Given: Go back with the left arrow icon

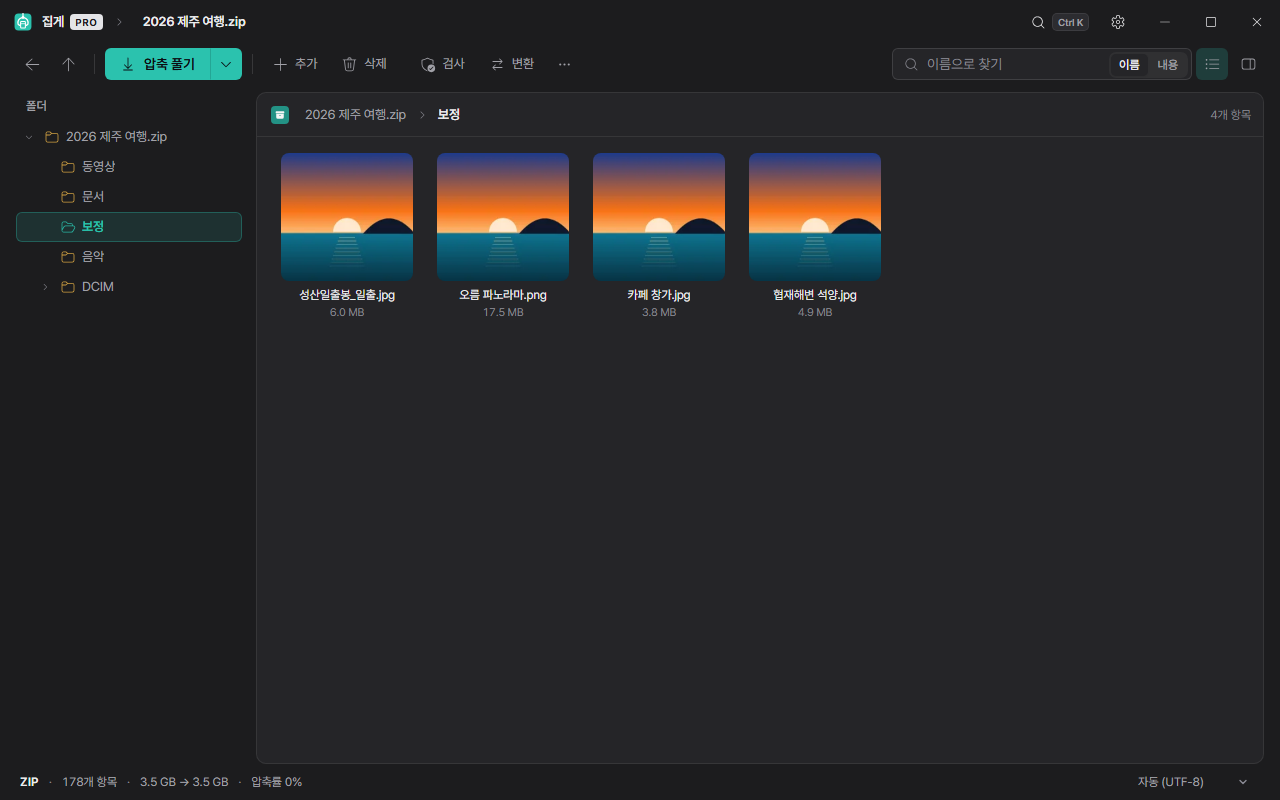Looking at the screenshot, I should pos(32,64).
